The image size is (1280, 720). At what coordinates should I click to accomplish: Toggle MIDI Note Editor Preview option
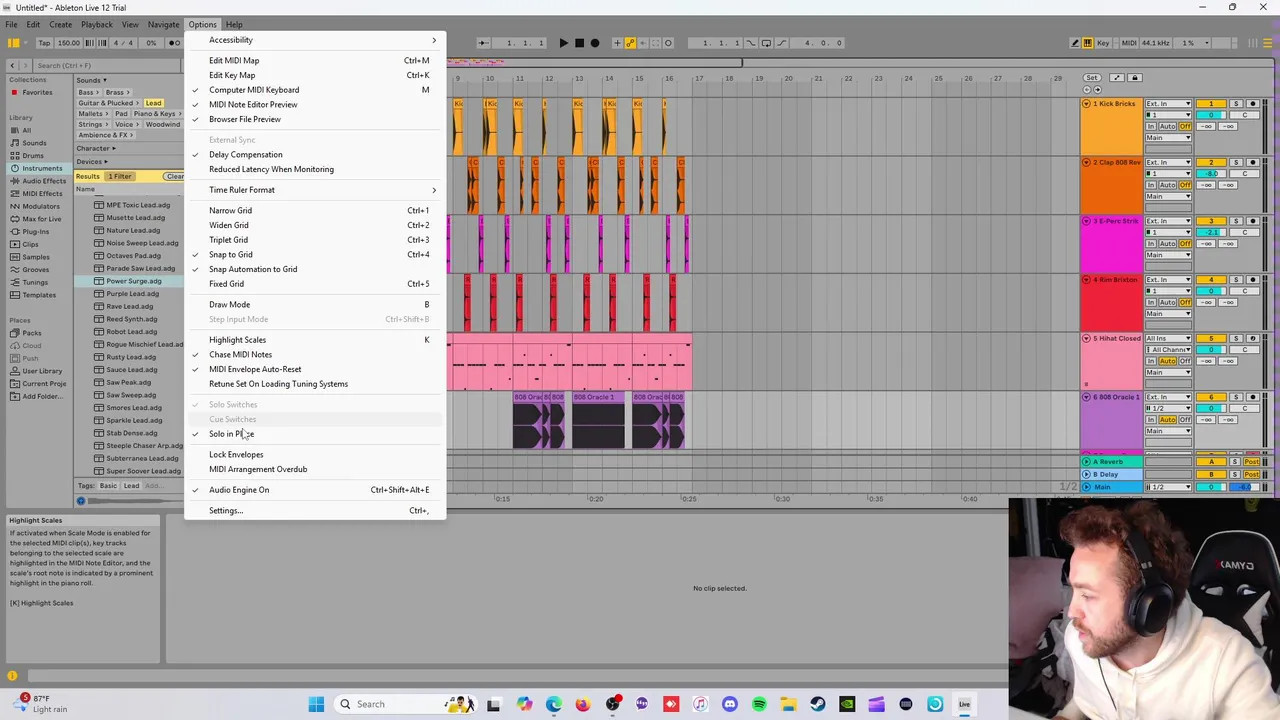click(315, 104)
